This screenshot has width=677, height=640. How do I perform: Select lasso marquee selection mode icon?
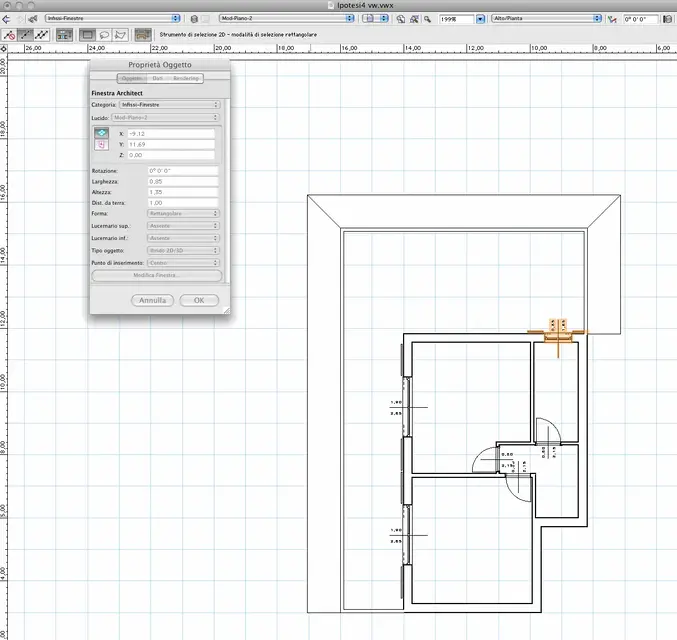tap(104, 34)
